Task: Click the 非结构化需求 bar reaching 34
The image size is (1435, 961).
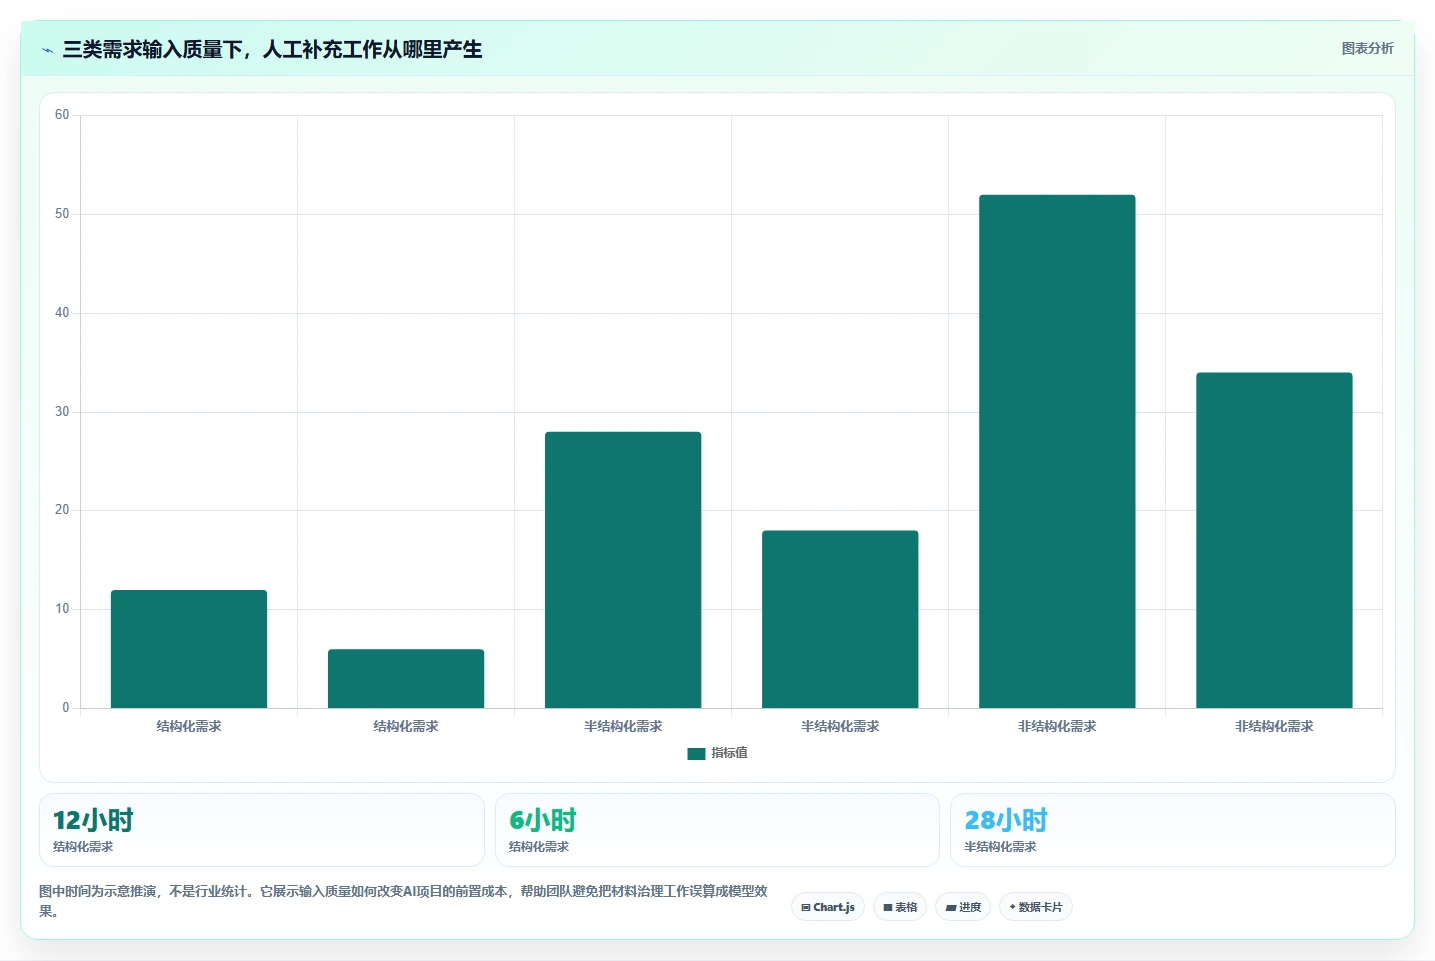Action: tap(1274, 540)
